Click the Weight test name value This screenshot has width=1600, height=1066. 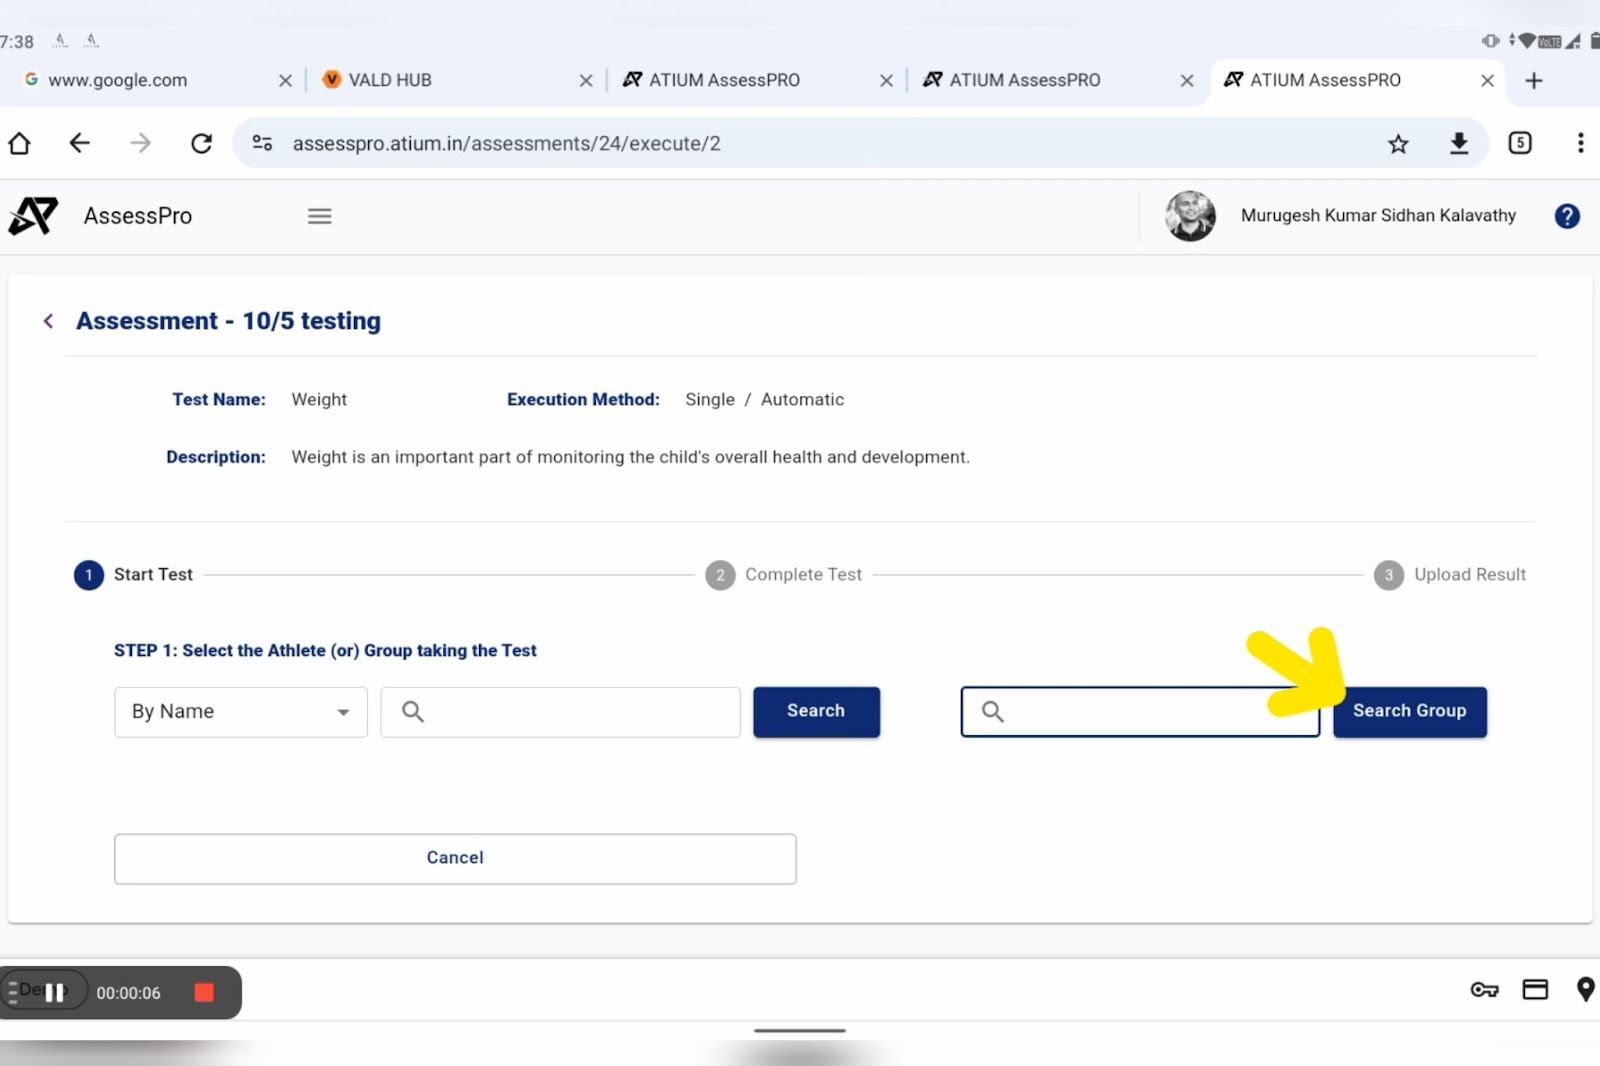point(319,400)
